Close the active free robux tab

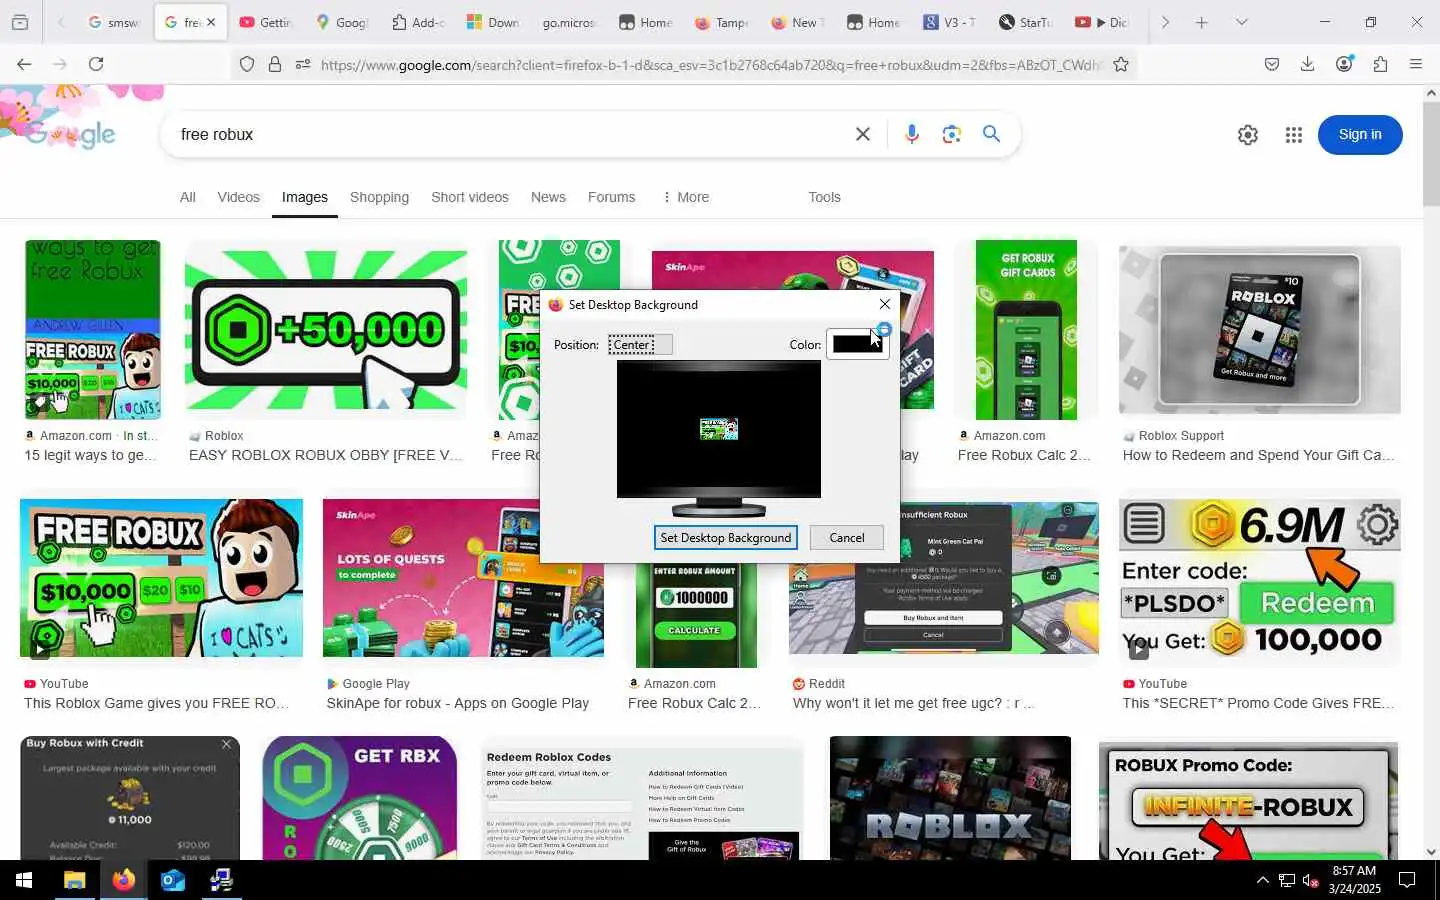coord(211,22)
